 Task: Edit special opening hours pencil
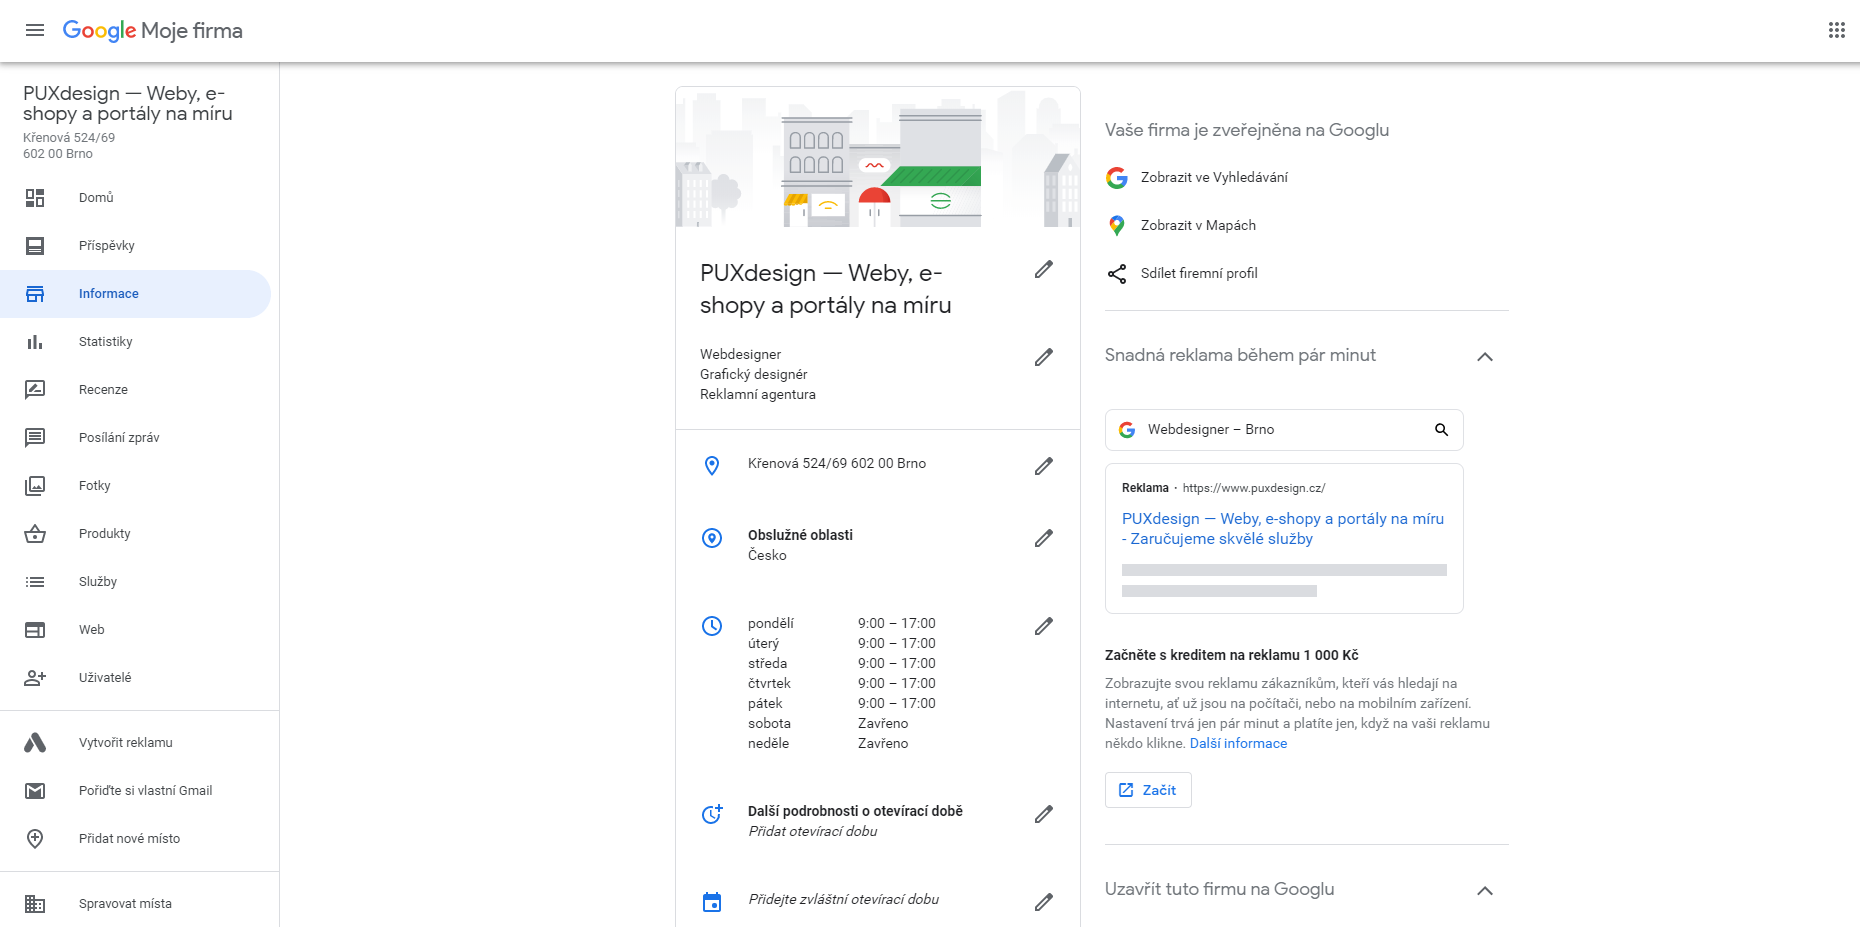pos(1043,902)
